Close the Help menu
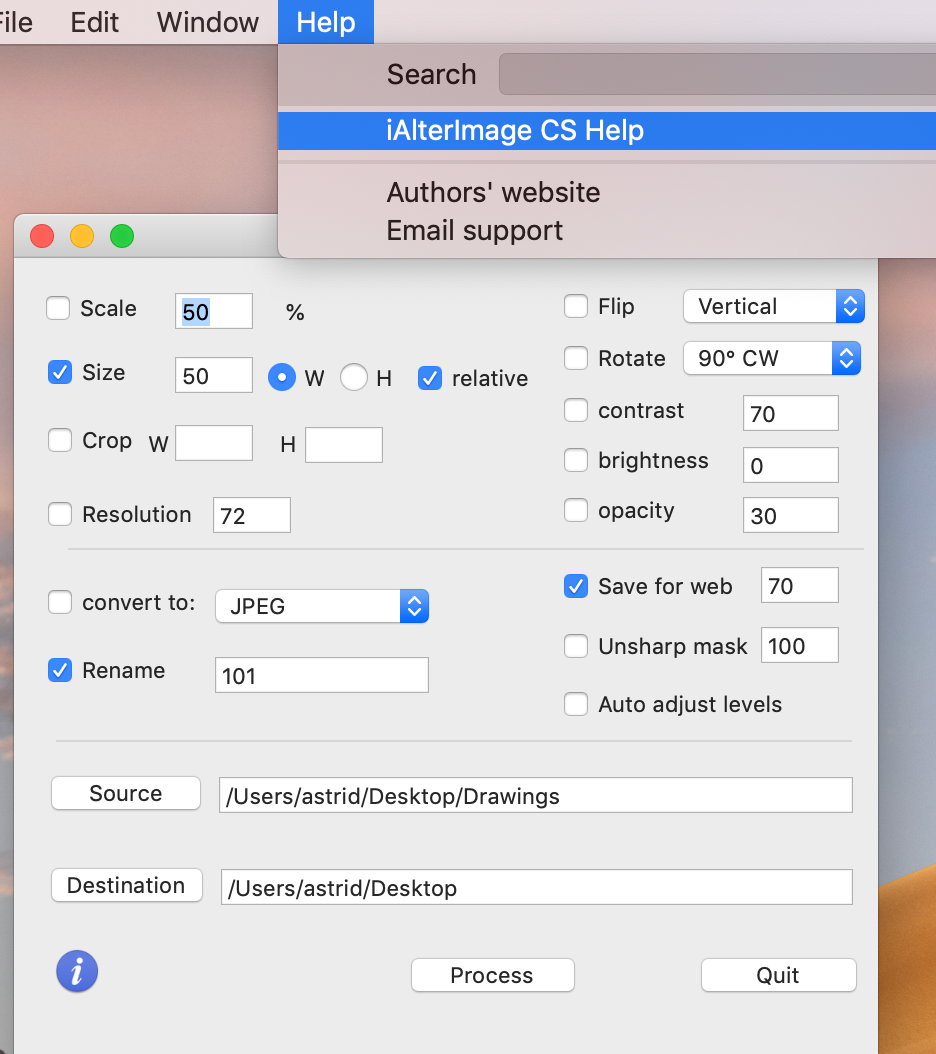 coord(326,22)
